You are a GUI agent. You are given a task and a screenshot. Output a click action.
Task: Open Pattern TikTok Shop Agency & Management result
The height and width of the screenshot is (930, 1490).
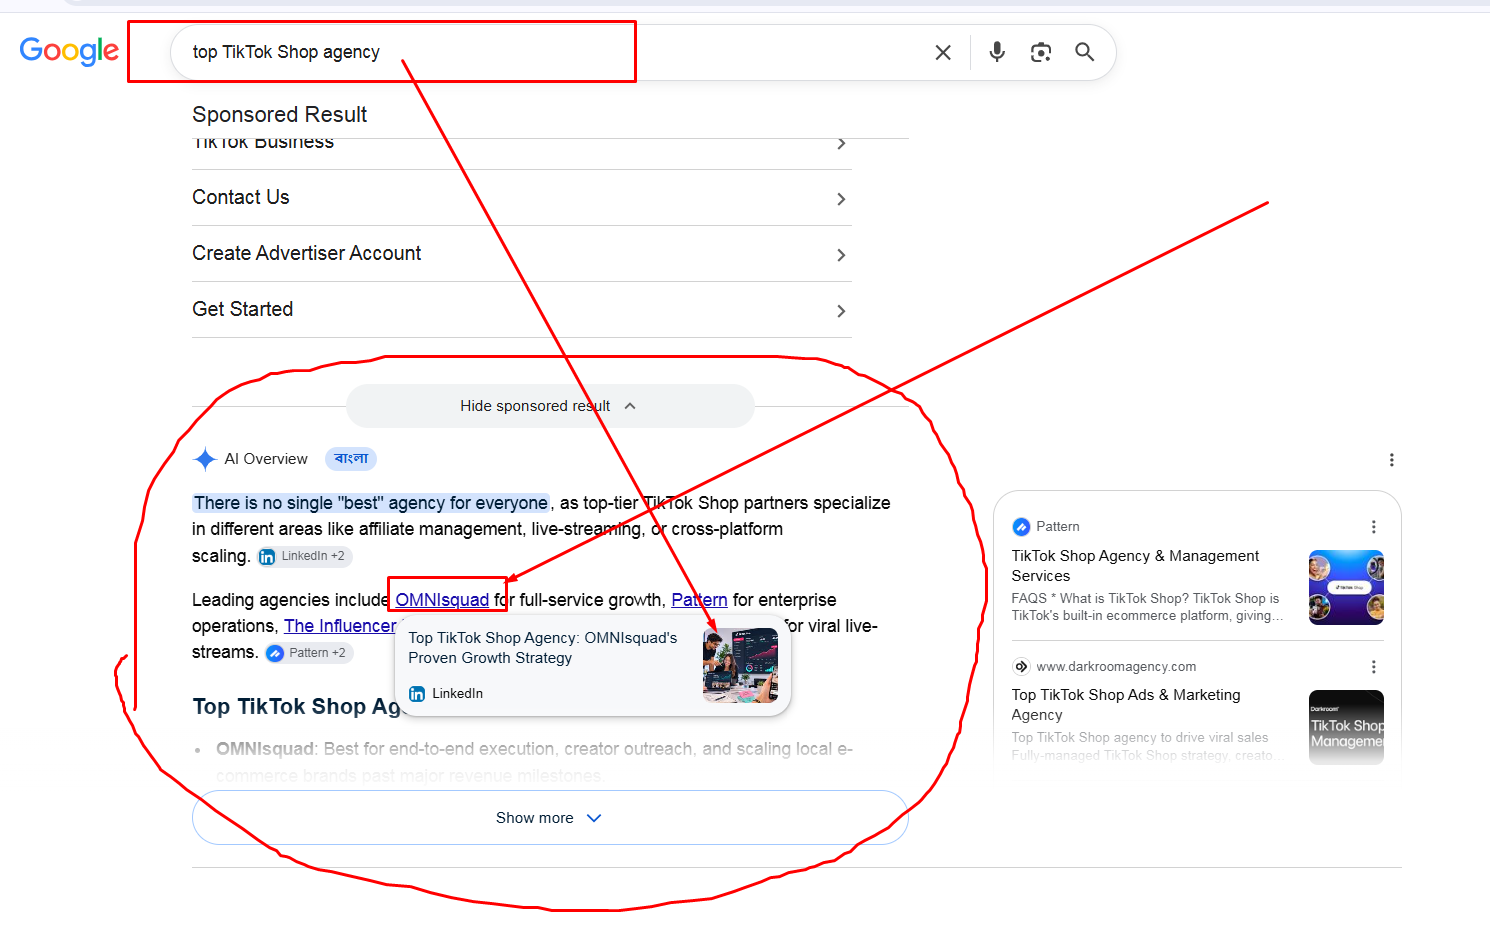pyautogui.click(x=1135, y=566)
